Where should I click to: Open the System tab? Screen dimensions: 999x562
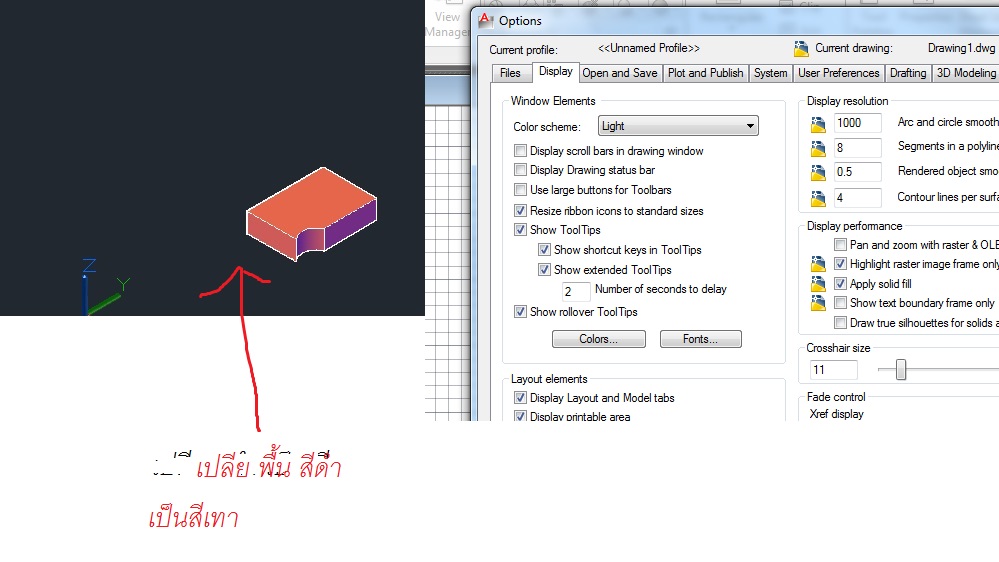(x=770, y=73)
